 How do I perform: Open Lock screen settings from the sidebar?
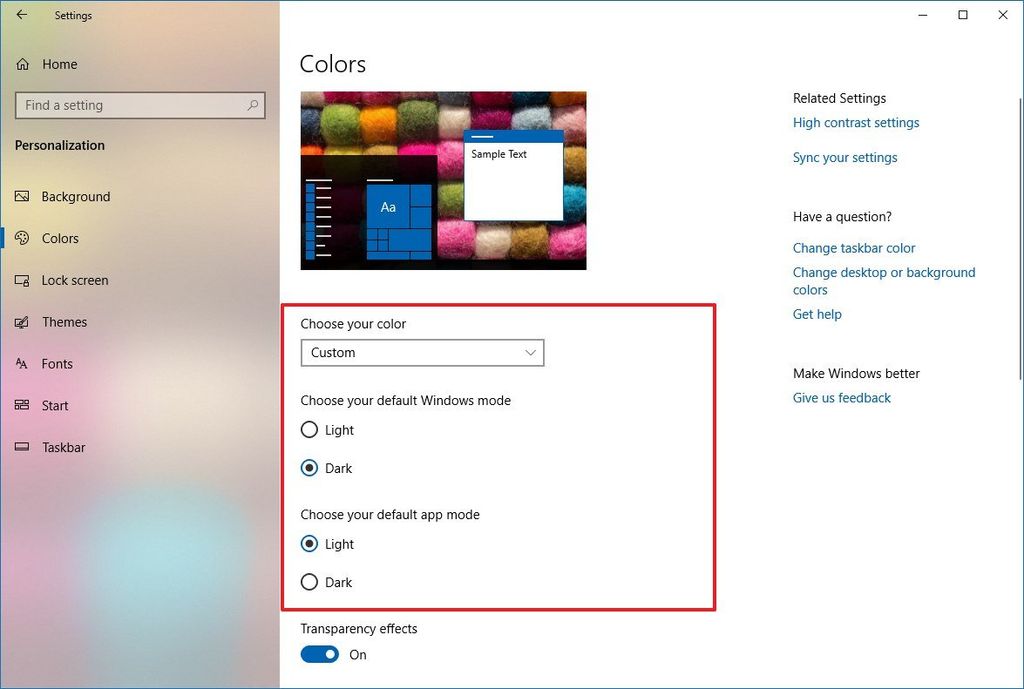[x=23, y=280]
